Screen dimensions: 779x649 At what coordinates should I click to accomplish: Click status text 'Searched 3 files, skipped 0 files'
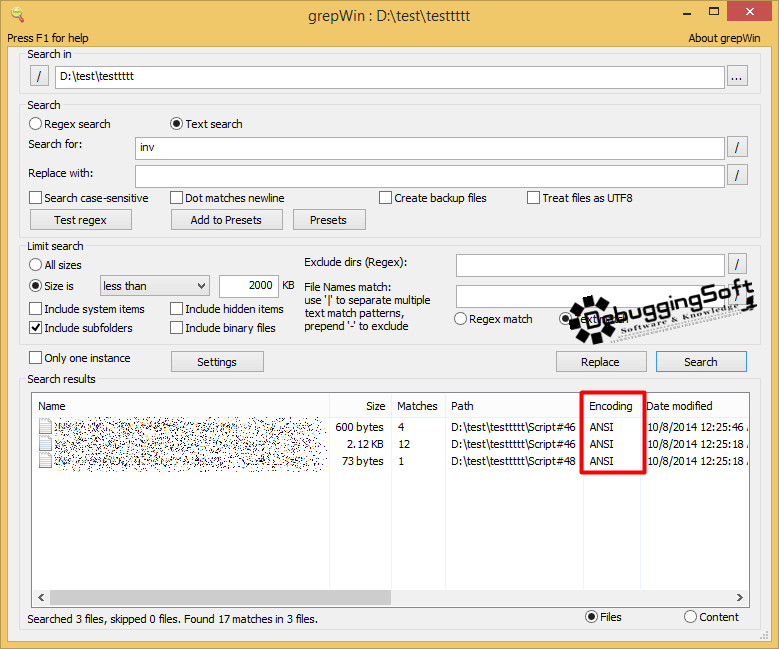click(104, 619)
